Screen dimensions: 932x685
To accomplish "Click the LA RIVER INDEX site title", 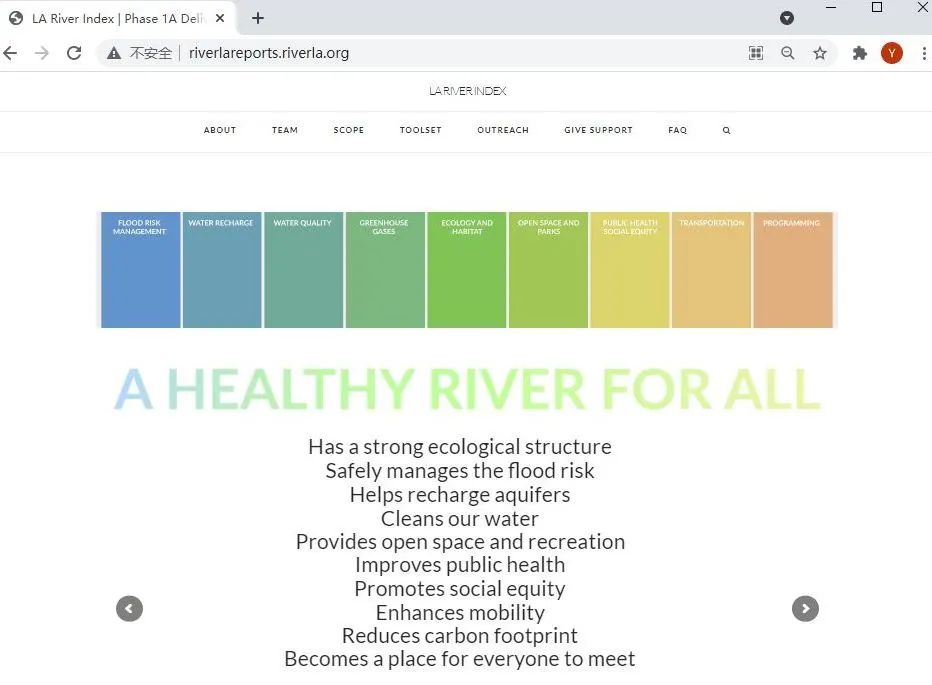I will (x=467, y=91).
